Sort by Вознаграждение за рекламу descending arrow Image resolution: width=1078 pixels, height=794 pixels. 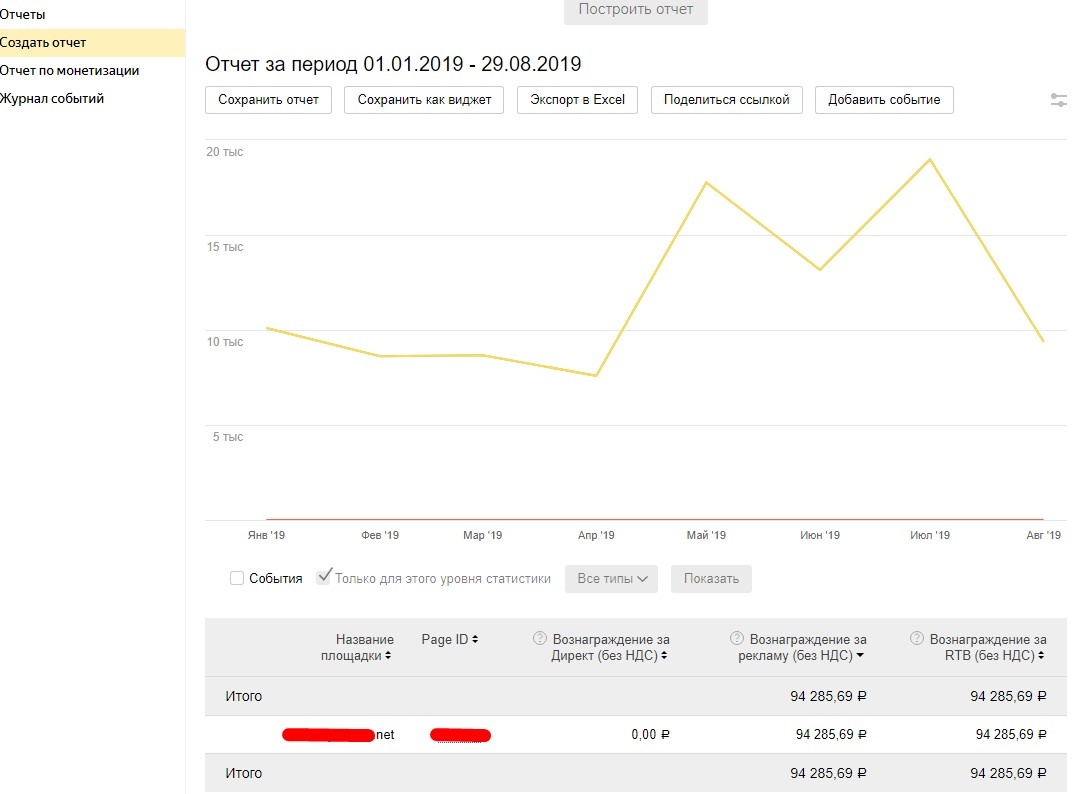tap(860, 656)
